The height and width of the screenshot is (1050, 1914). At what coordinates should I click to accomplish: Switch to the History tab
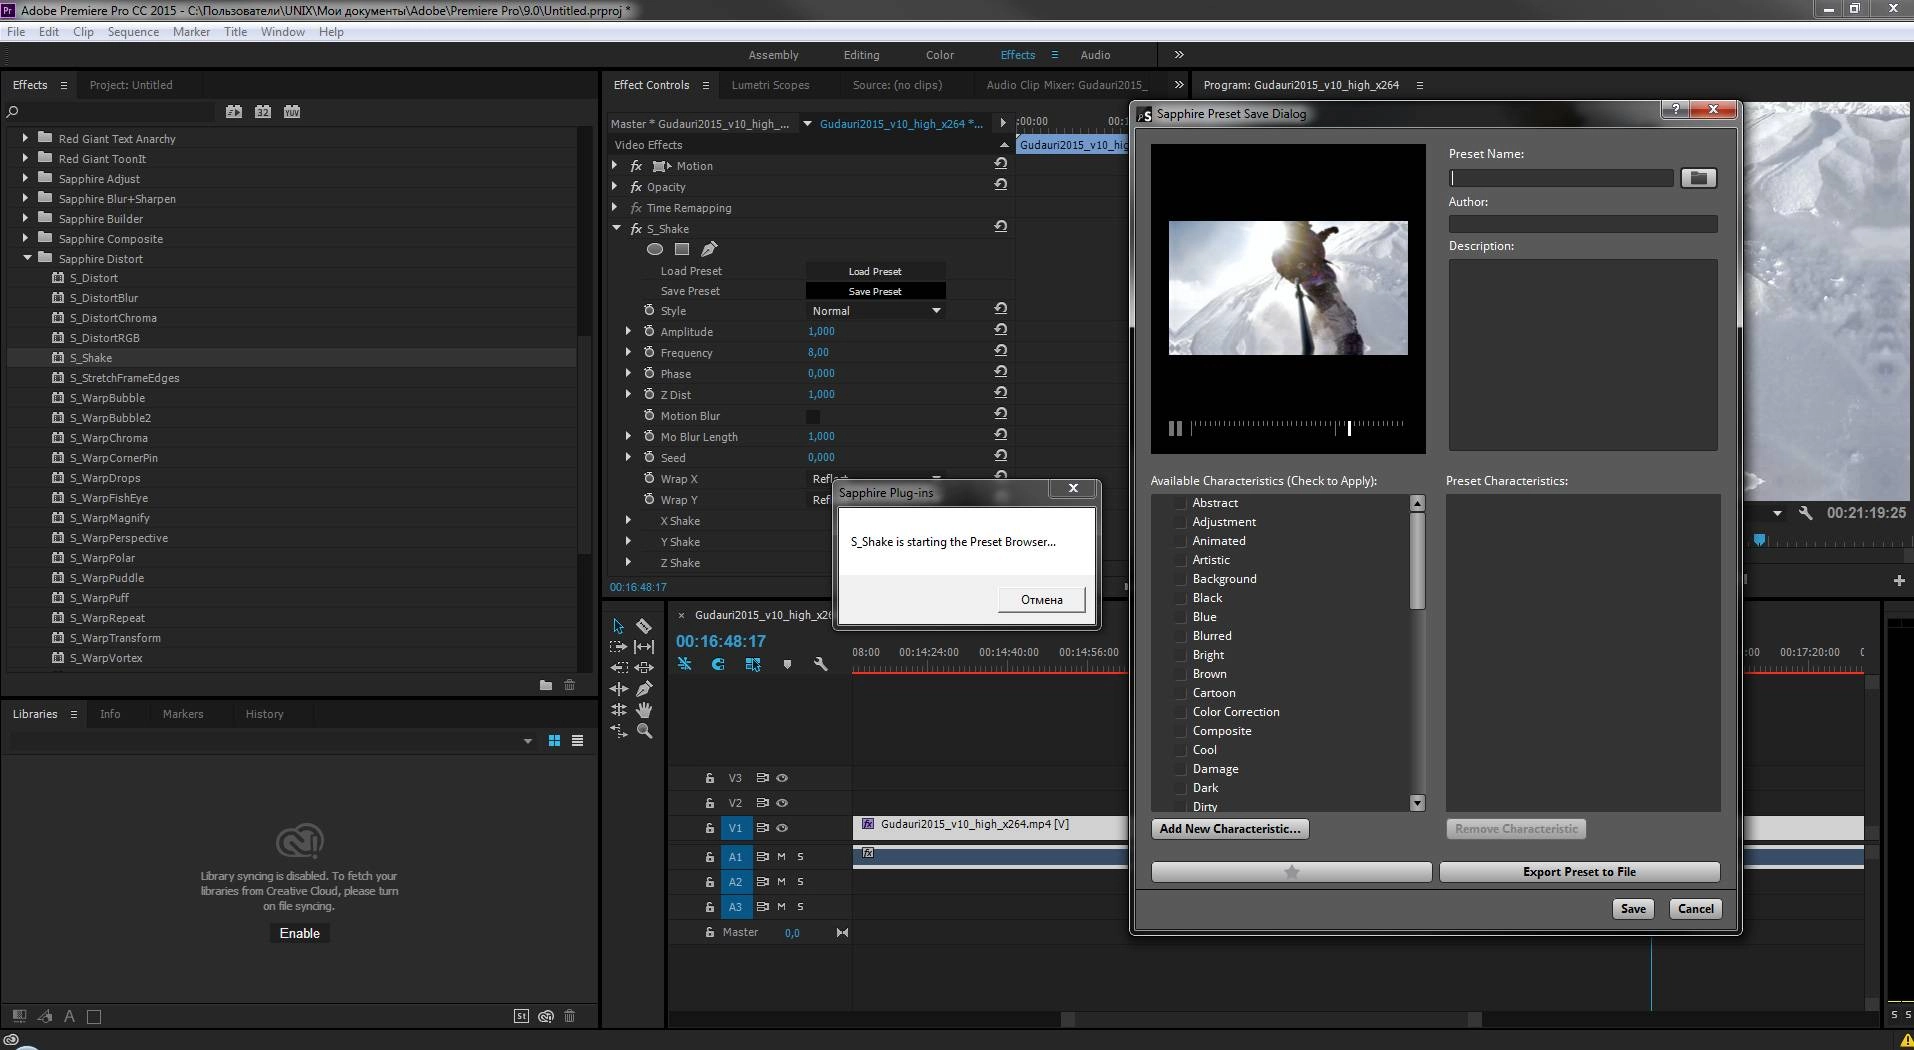264,714
